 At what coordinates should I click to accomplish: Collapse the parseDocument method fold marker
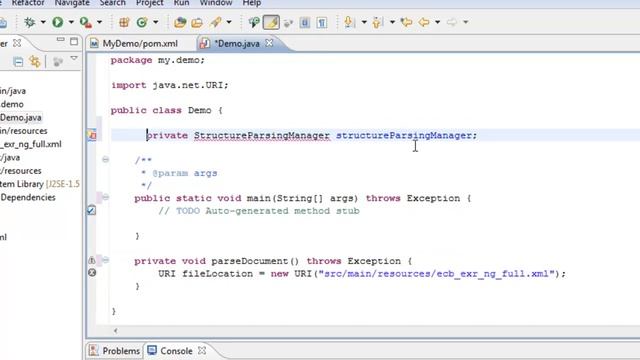point(106,260)
